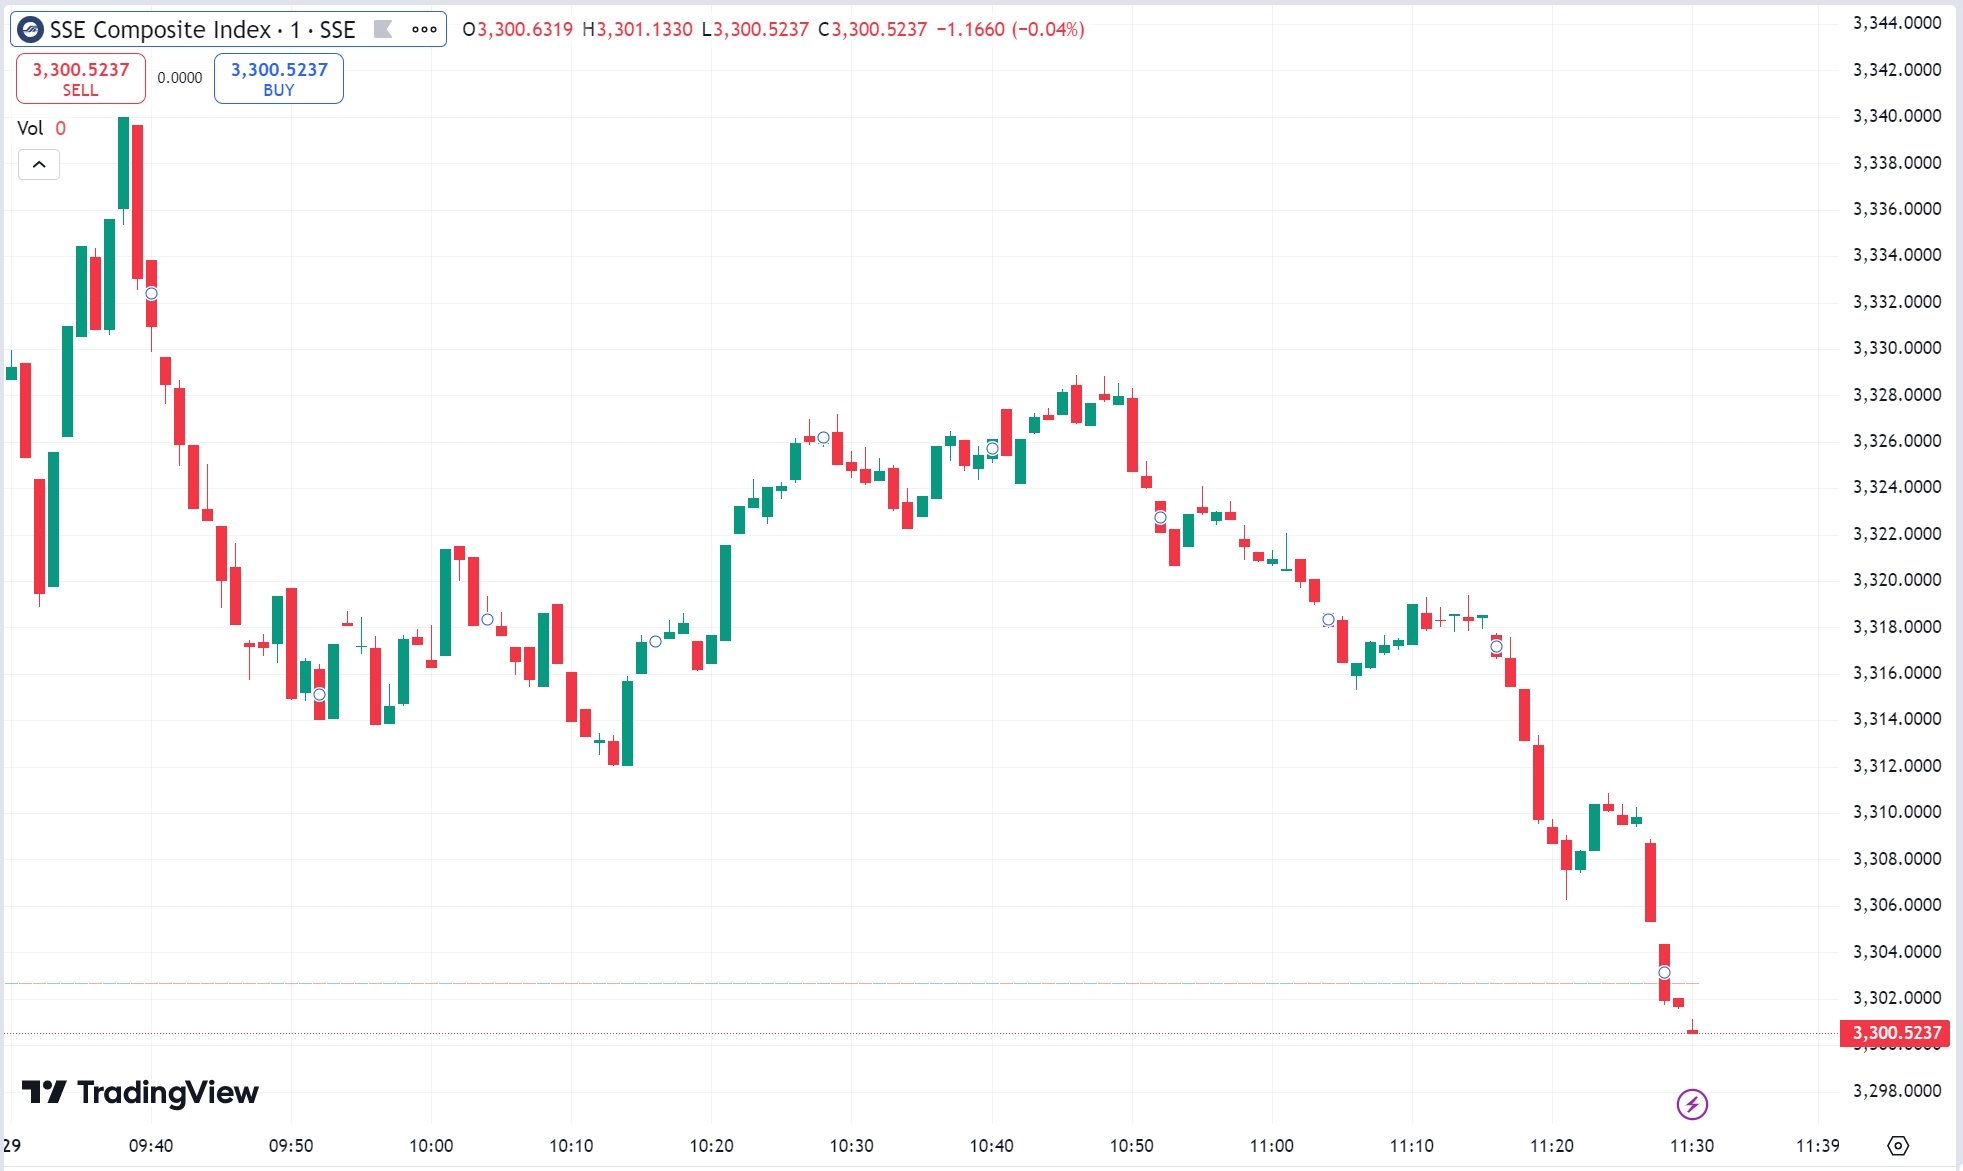The height and width of the screenshot is (1171, 1963).
Task: Click the event marker near 10:40
Action: point(992,449)
